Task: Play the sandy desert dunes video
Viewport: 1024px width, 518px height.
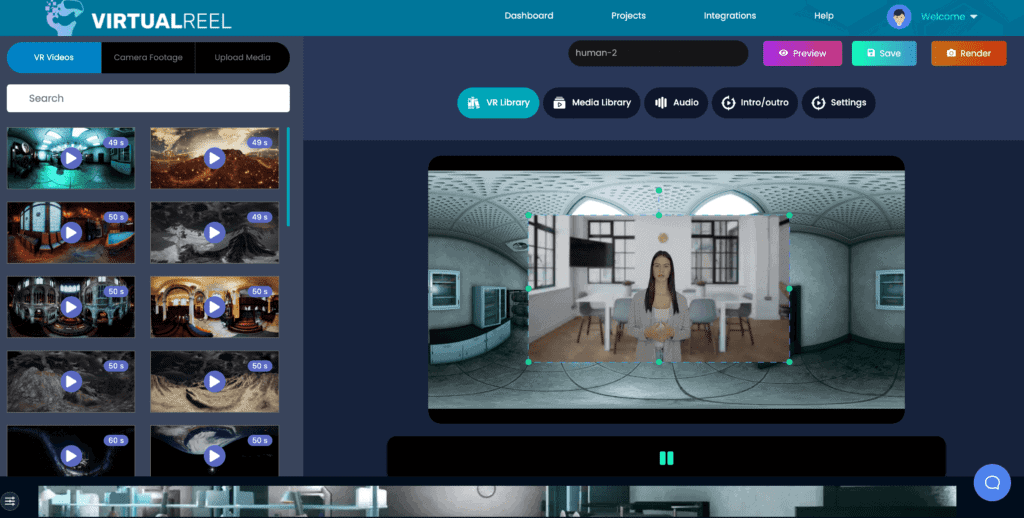Action: click(x=214, y=381)
